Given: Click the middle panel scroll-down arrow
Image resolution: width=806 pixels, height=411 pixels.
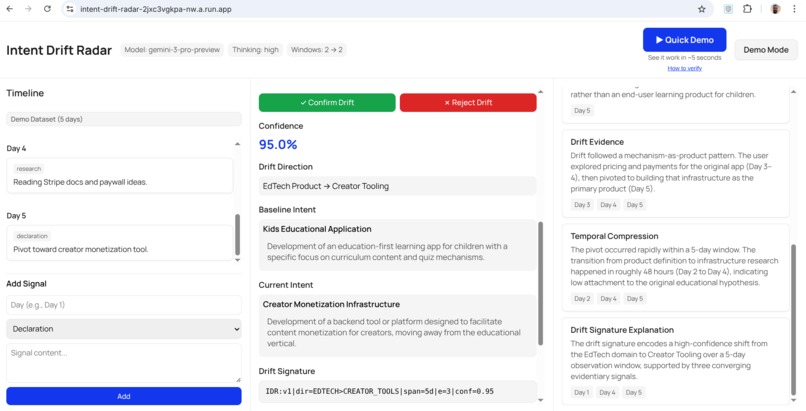Looking at the screenshot, I should click(x=540, y=400).
